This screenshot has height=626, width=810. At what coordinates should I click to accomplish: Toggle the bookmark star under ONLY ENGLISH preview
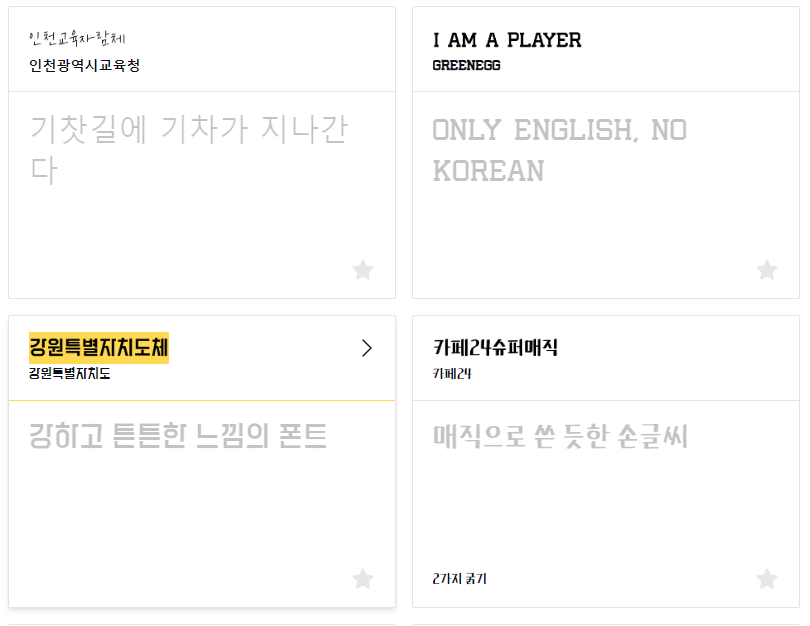766,270
